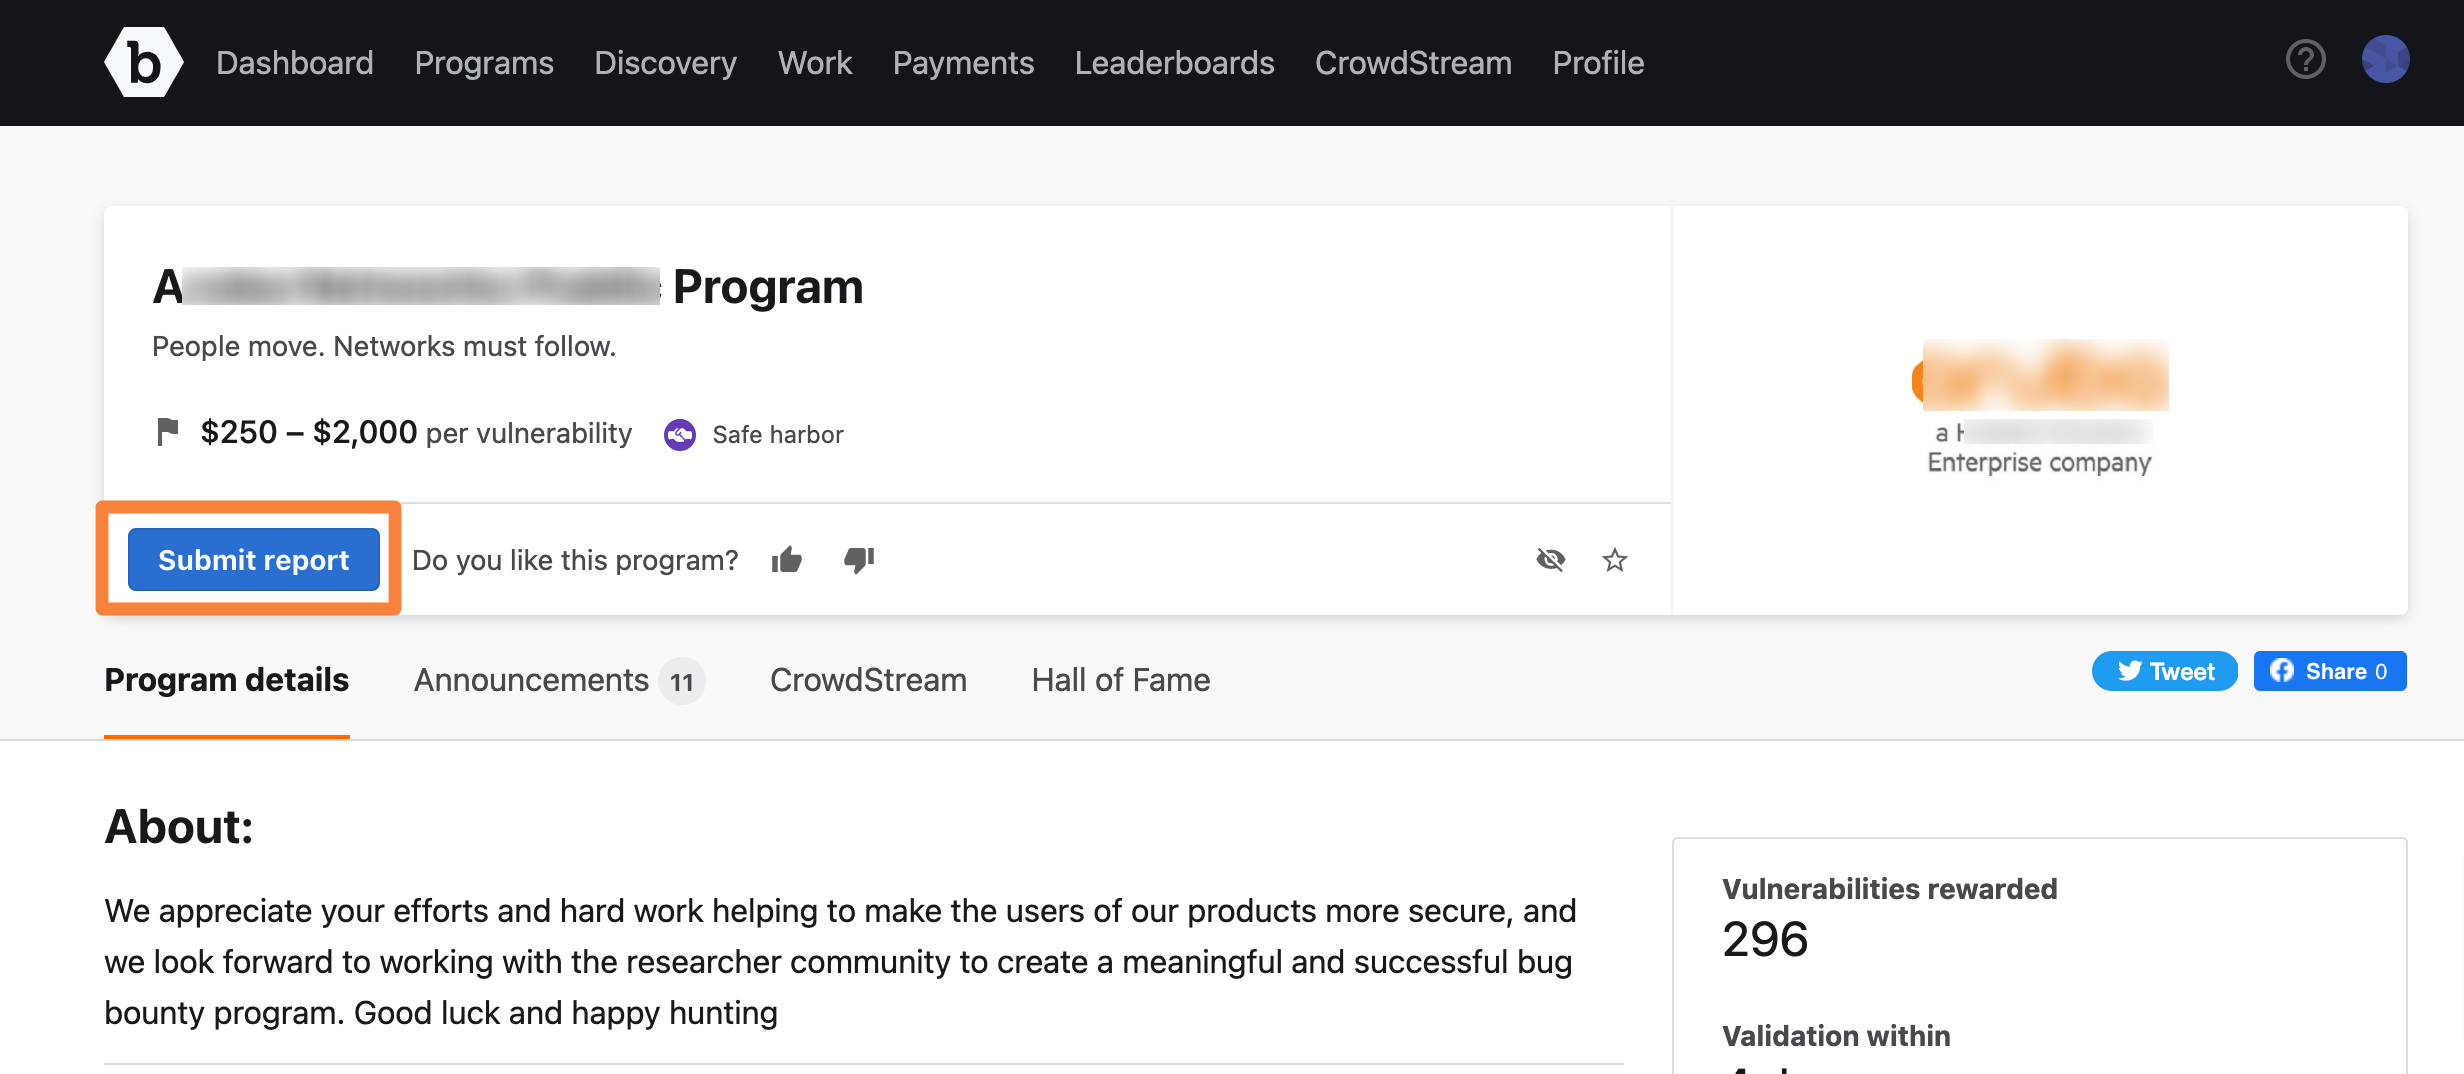Viewport: 2464px width, 1074px height.
Task: Go to Programs in navigation bar
Action: tap(484, 63)
